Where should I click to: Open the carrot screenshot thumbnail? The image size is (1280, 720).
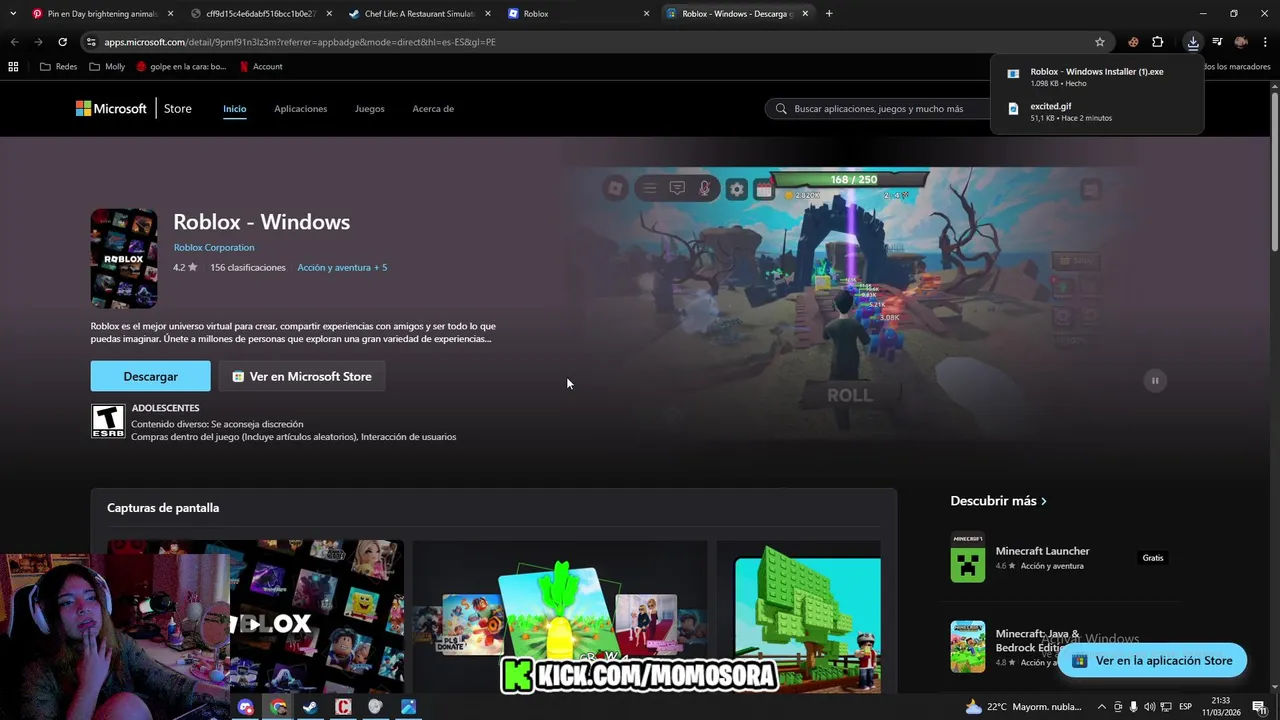[559, 616]
